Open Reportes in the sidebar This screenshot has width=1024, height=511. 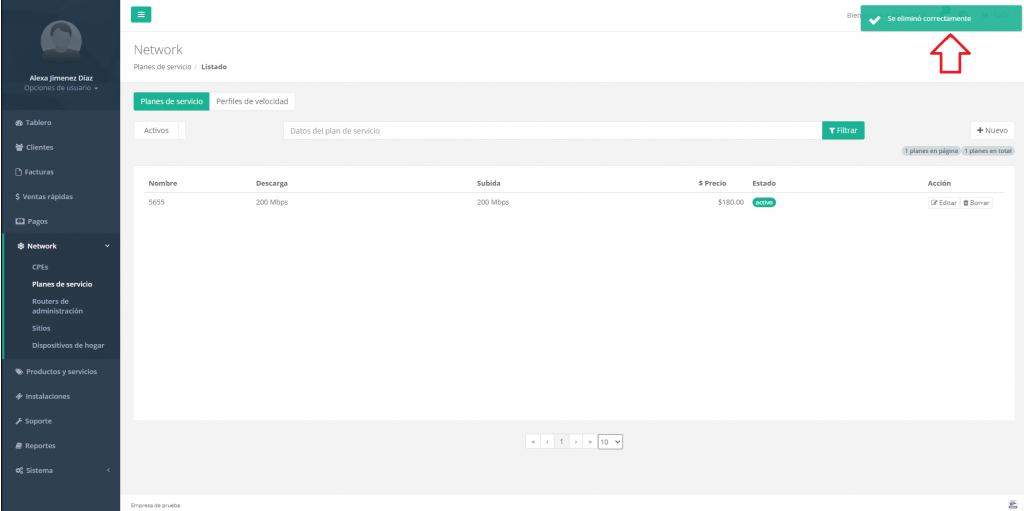40,446
